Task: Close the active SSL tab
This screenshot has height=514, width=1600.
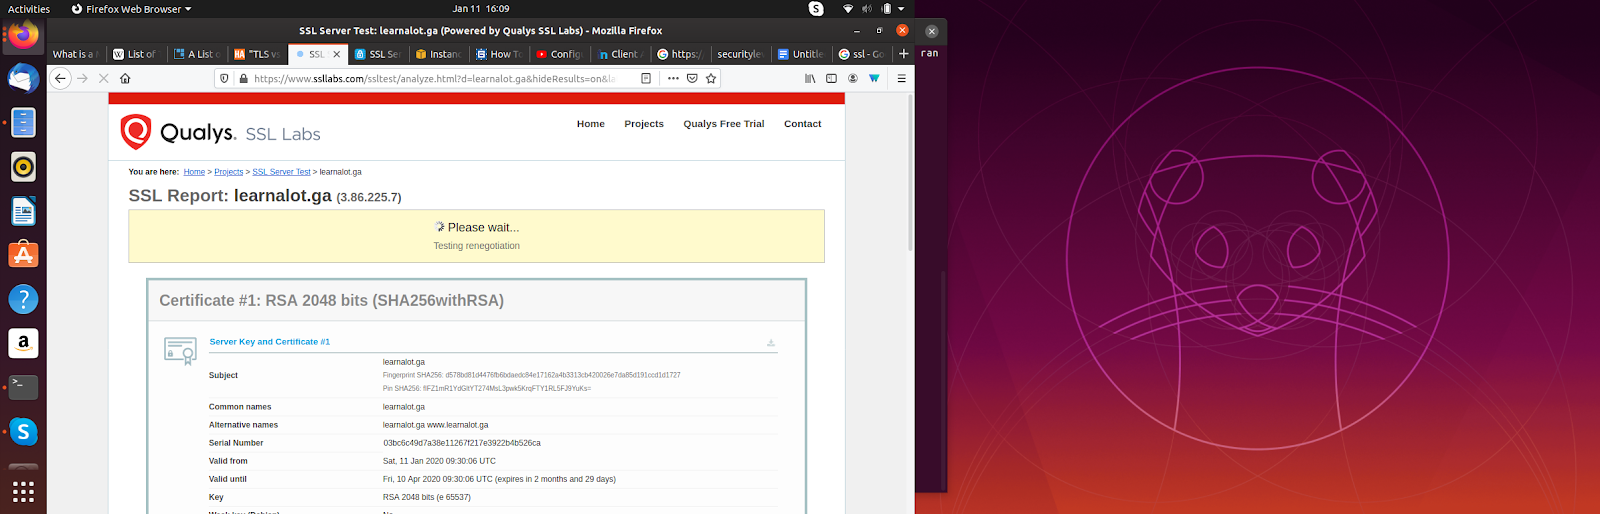Action: [x=336, y=54]
